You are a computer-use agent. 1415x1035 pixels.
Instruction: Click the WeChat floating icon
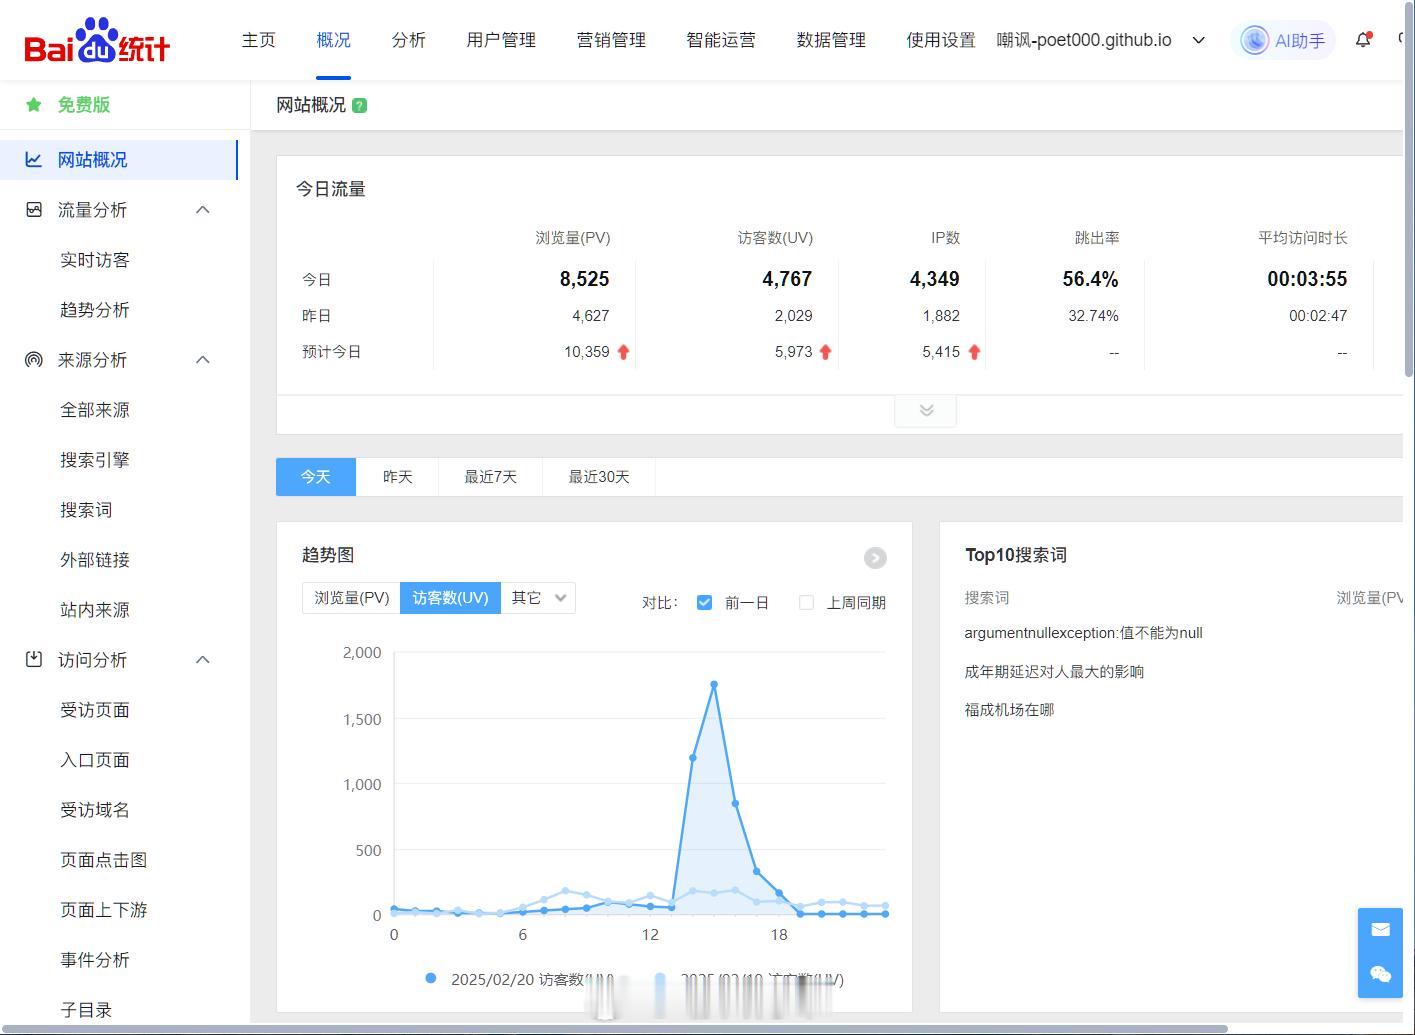point(1381,975)
